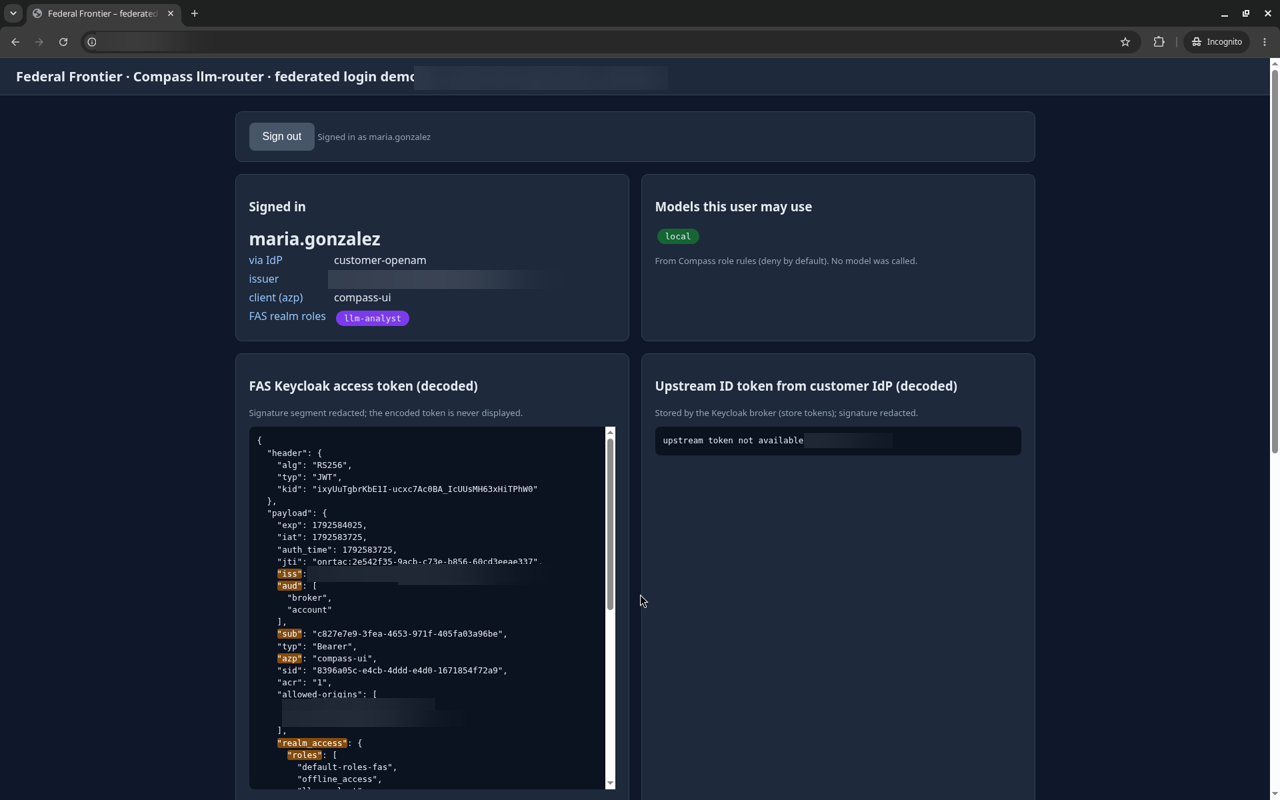Open Chrome three-dot menu
Image resolution: width=1280 pixels, height=800 pixels.
1265,42
